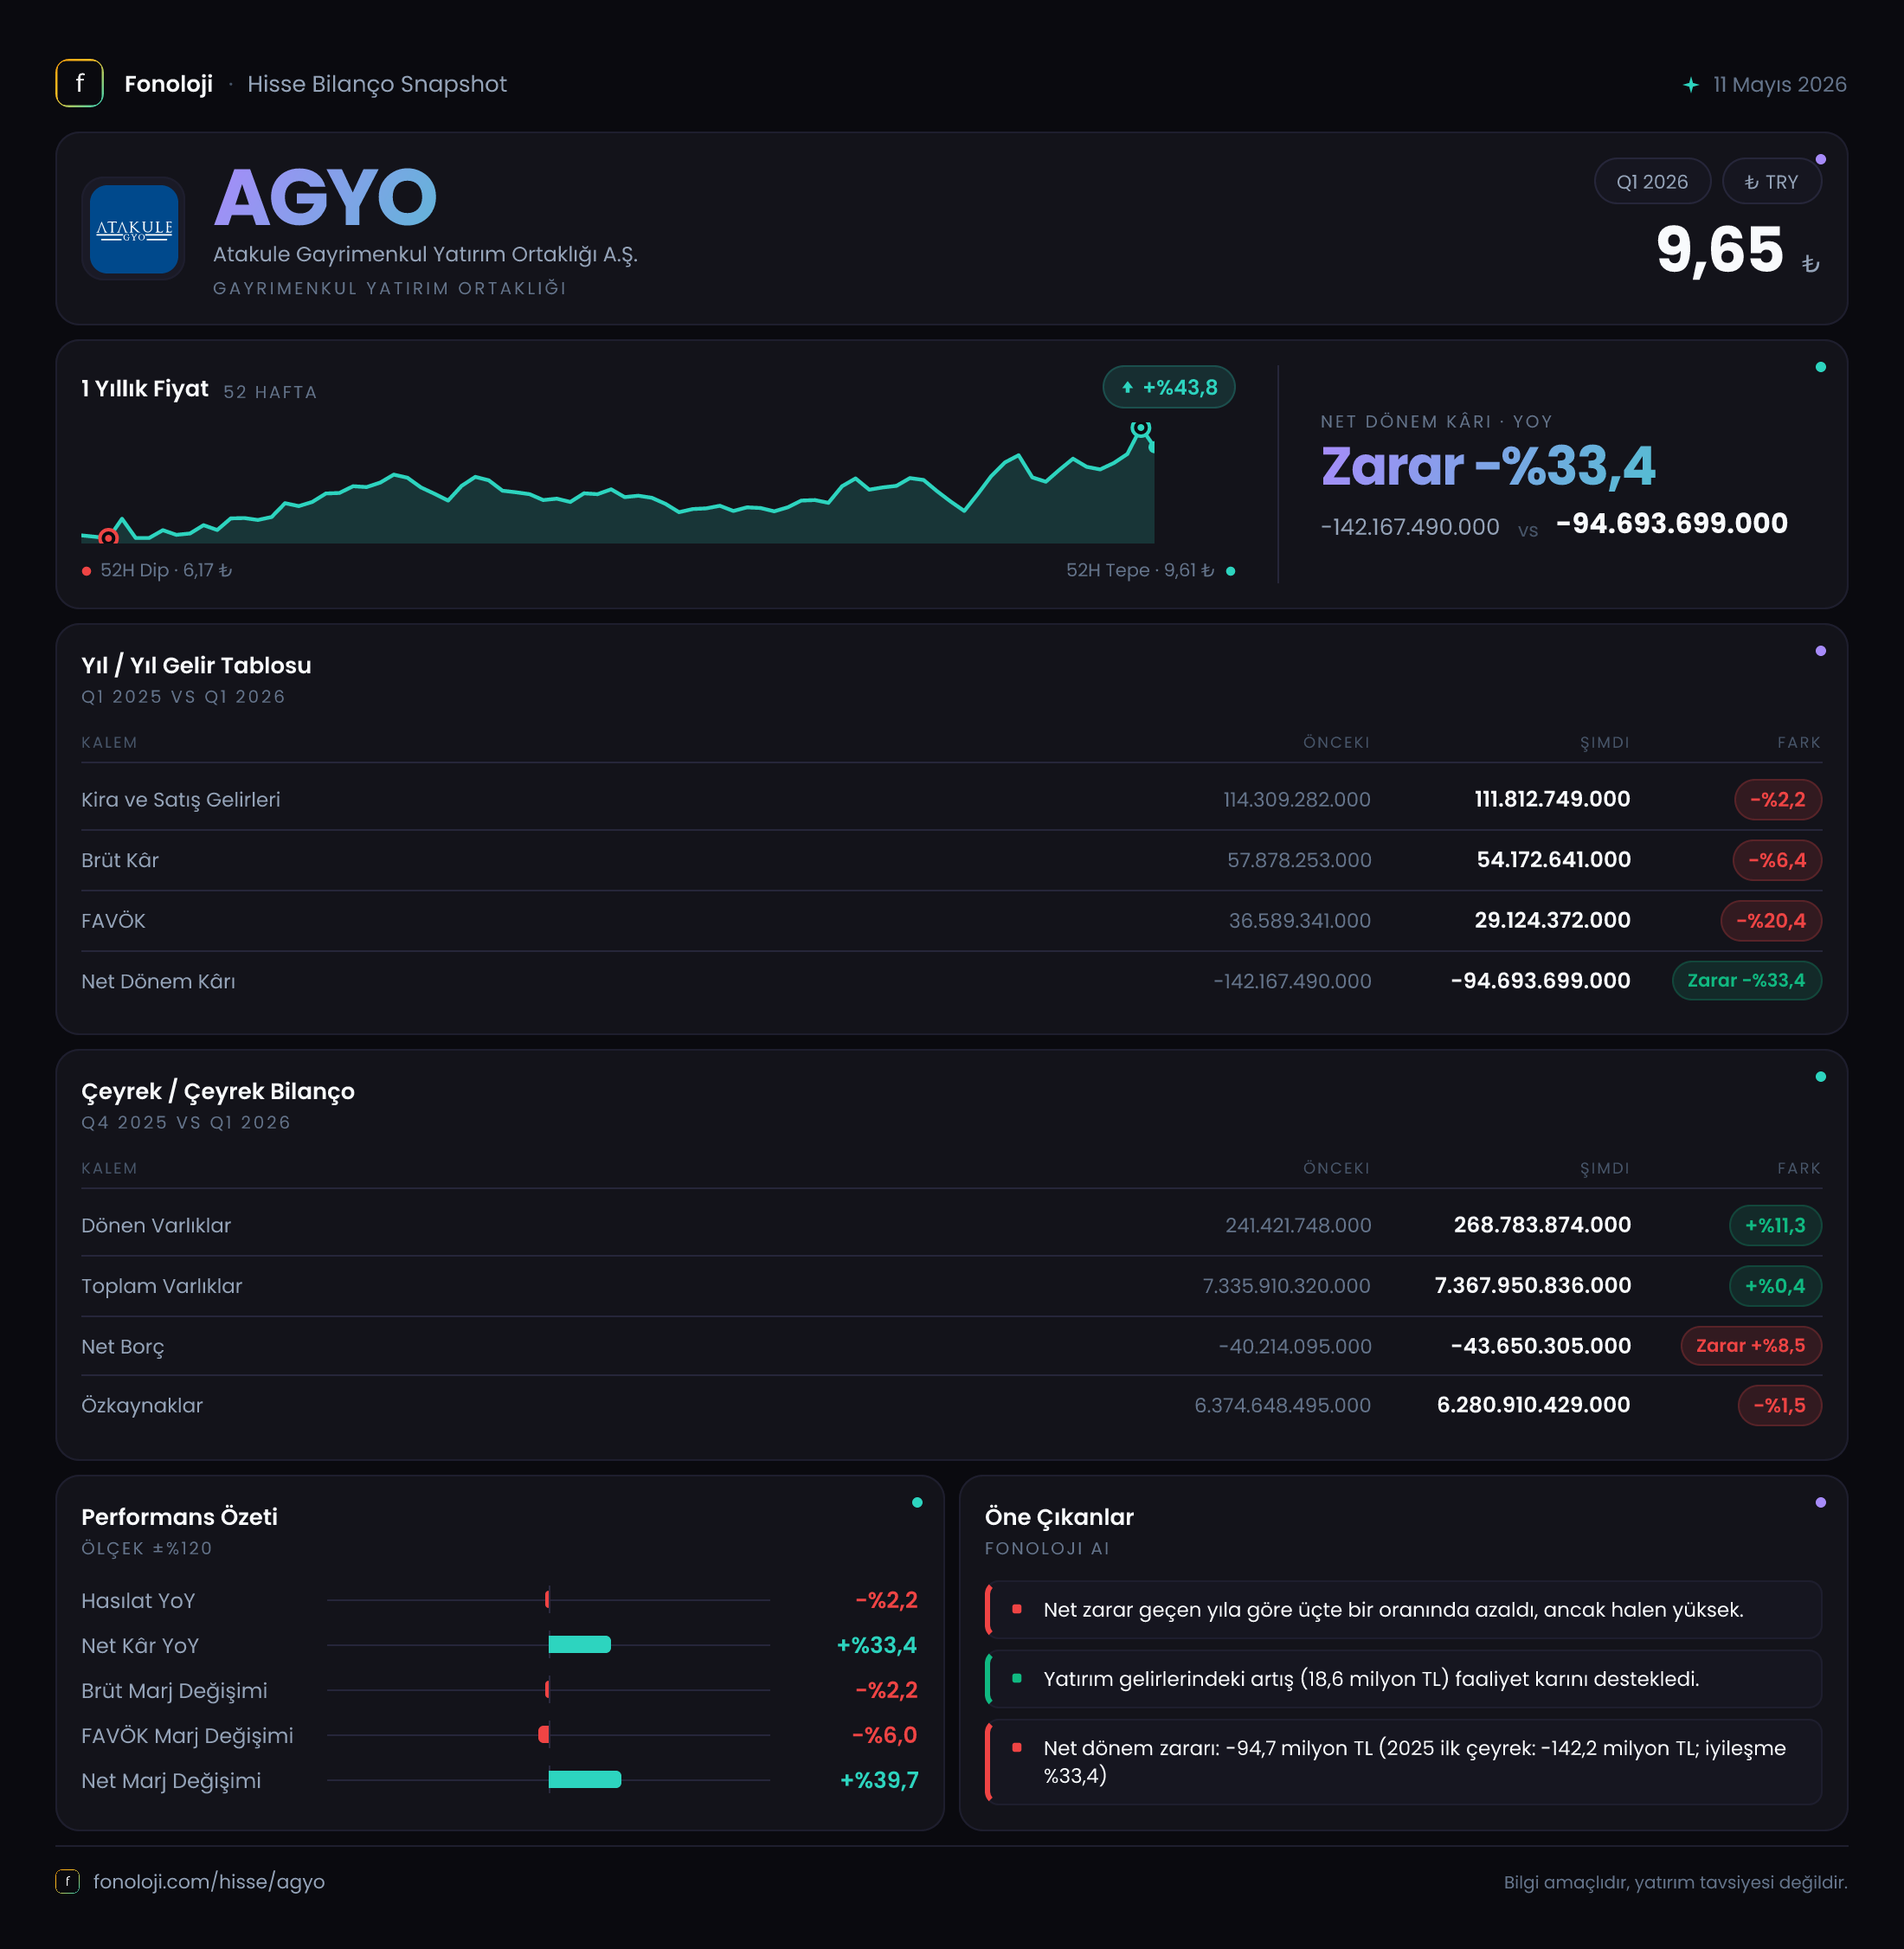Open the highlight starting "Net dönem zararı"
1904x1949 pixels.
1403,1761
